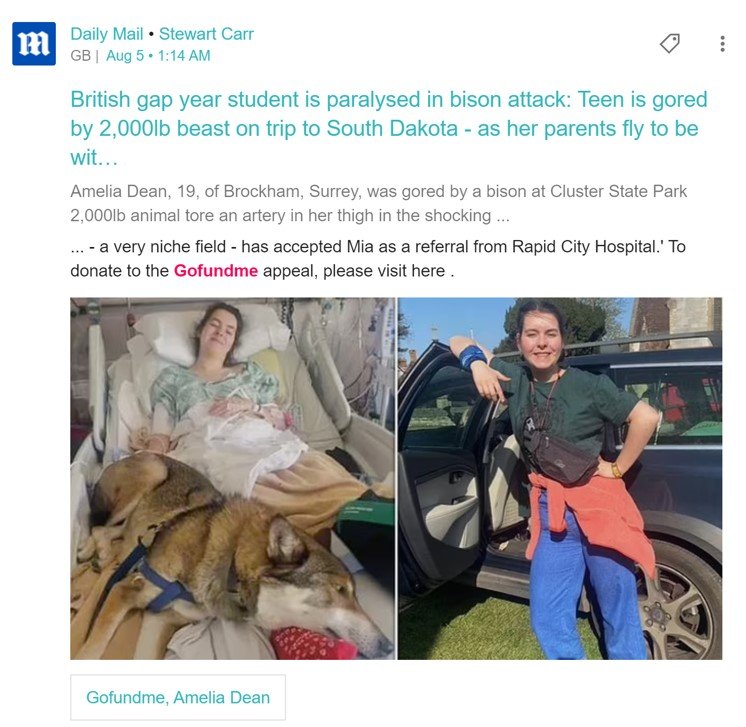Click the GB country label
746x727 pixels.
point(80,56)
